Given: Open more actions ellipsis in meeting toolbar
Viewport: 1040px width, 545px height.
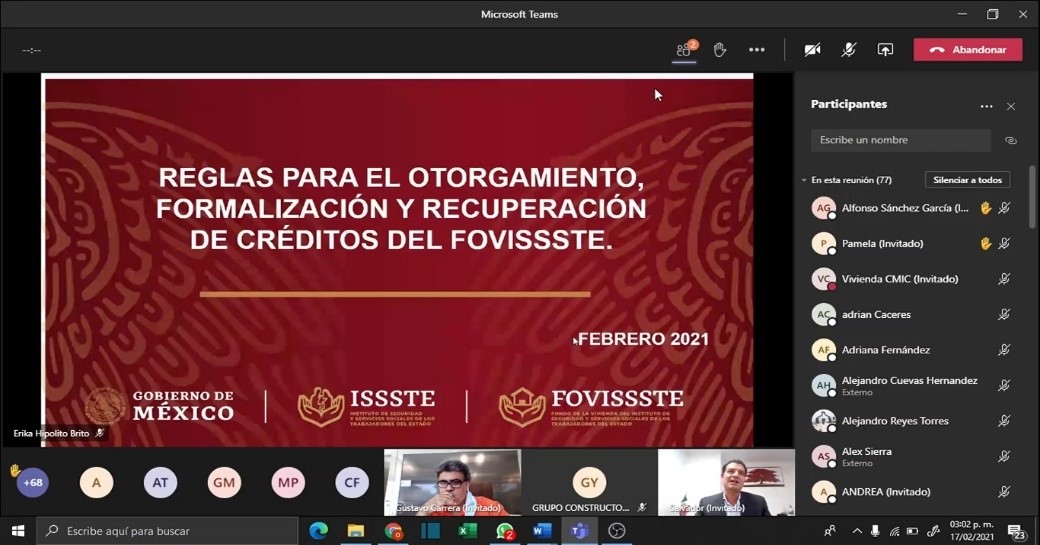Looking at the screenshot, I should [757, 50].
